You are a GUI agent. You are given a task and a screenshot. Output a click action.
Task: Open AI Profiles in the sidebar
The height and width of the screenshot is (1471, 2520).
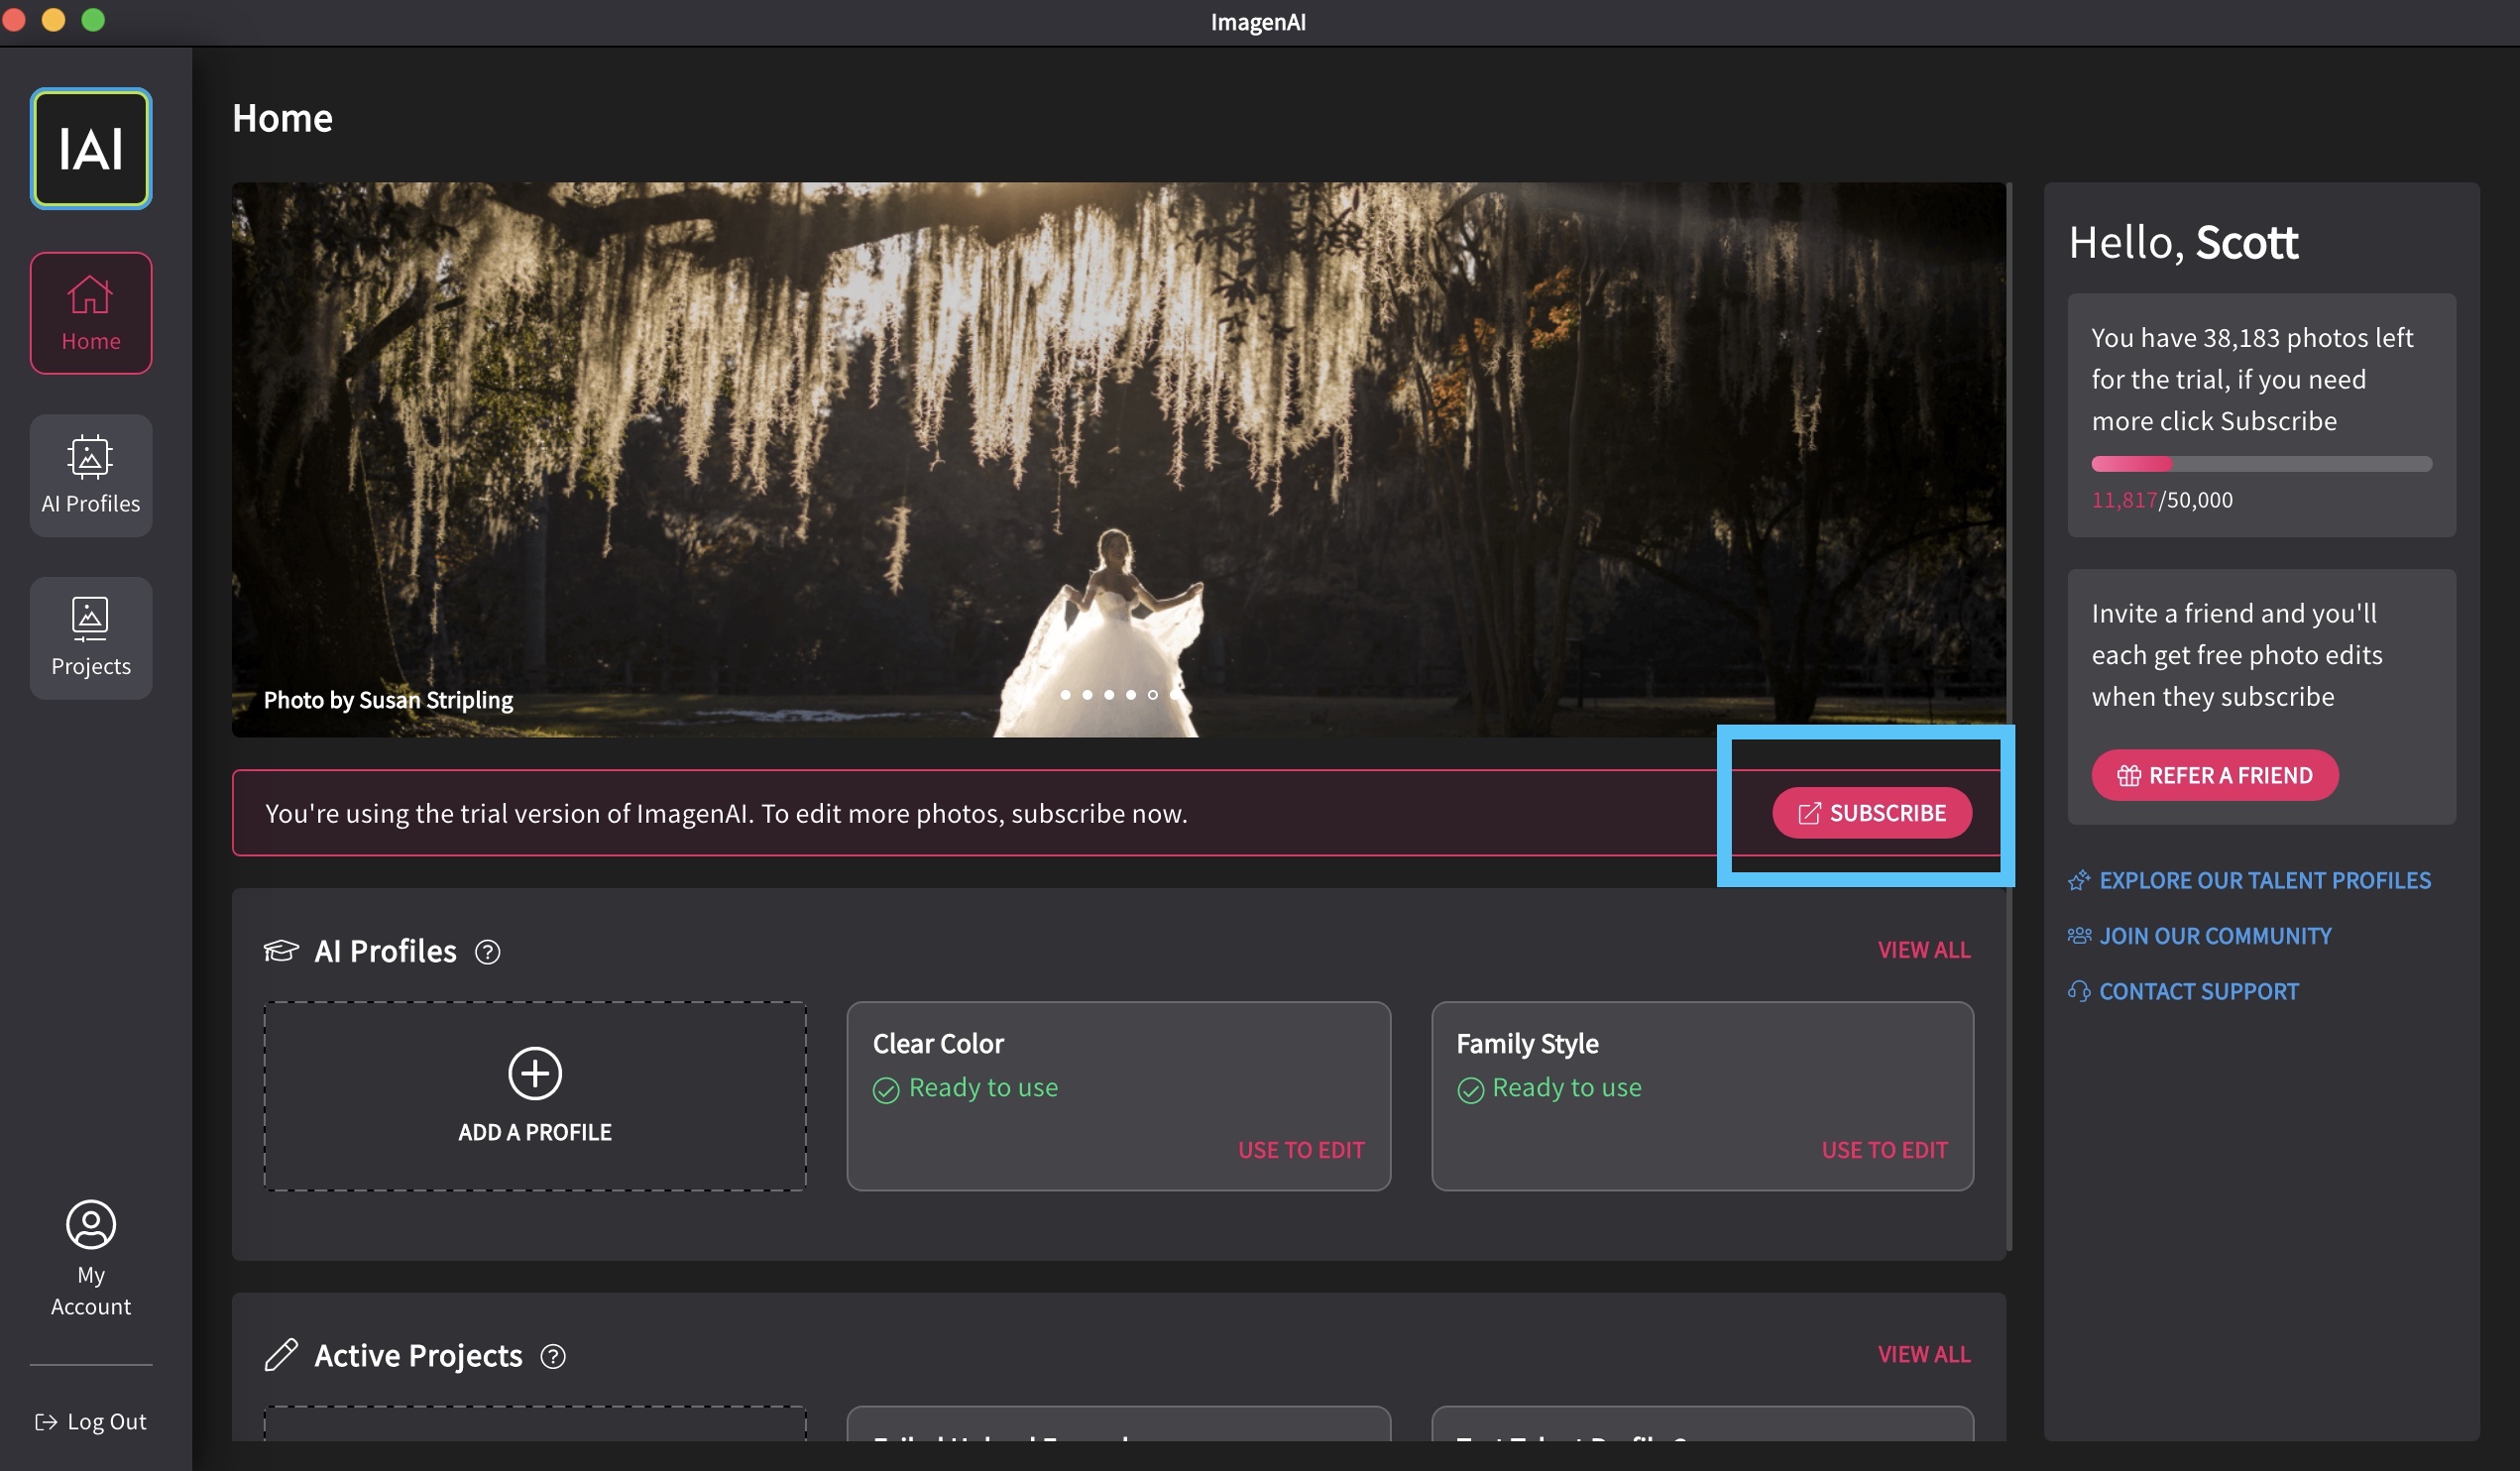[x=90, y=476]
